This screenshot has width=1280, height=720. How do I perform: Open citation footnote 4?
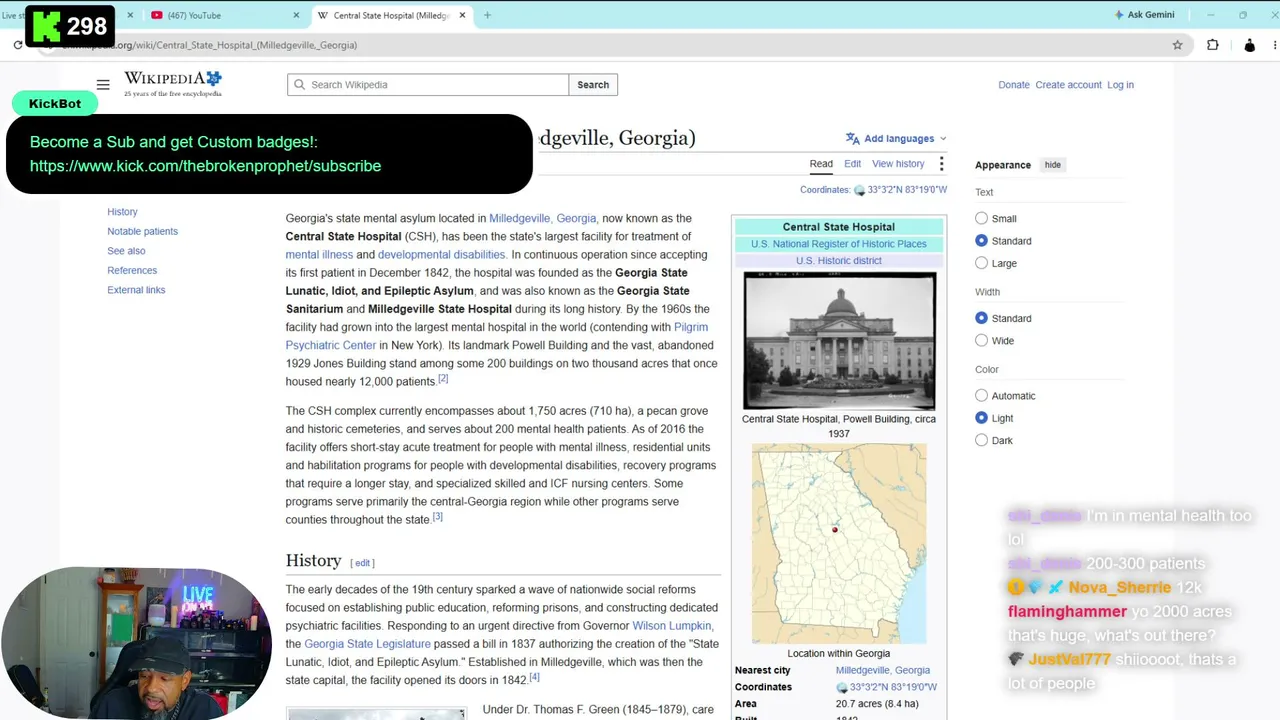click(535, 677)
